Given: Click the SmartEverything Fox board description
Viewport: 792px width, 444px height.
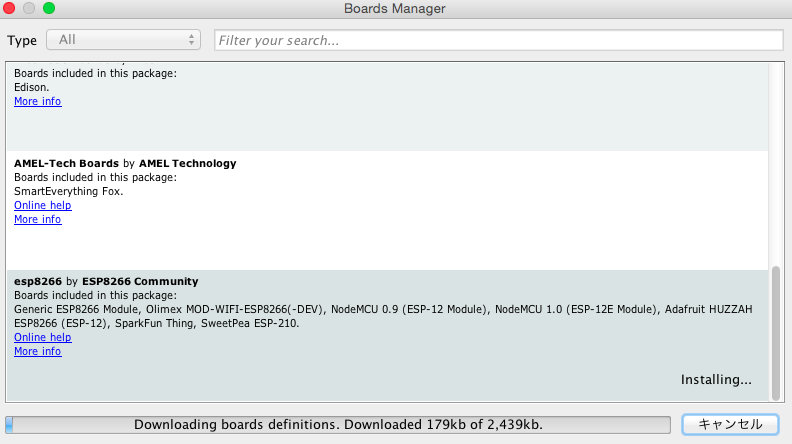Looking at the screenshot, I should pyautogui.click(x=69, y=191).
